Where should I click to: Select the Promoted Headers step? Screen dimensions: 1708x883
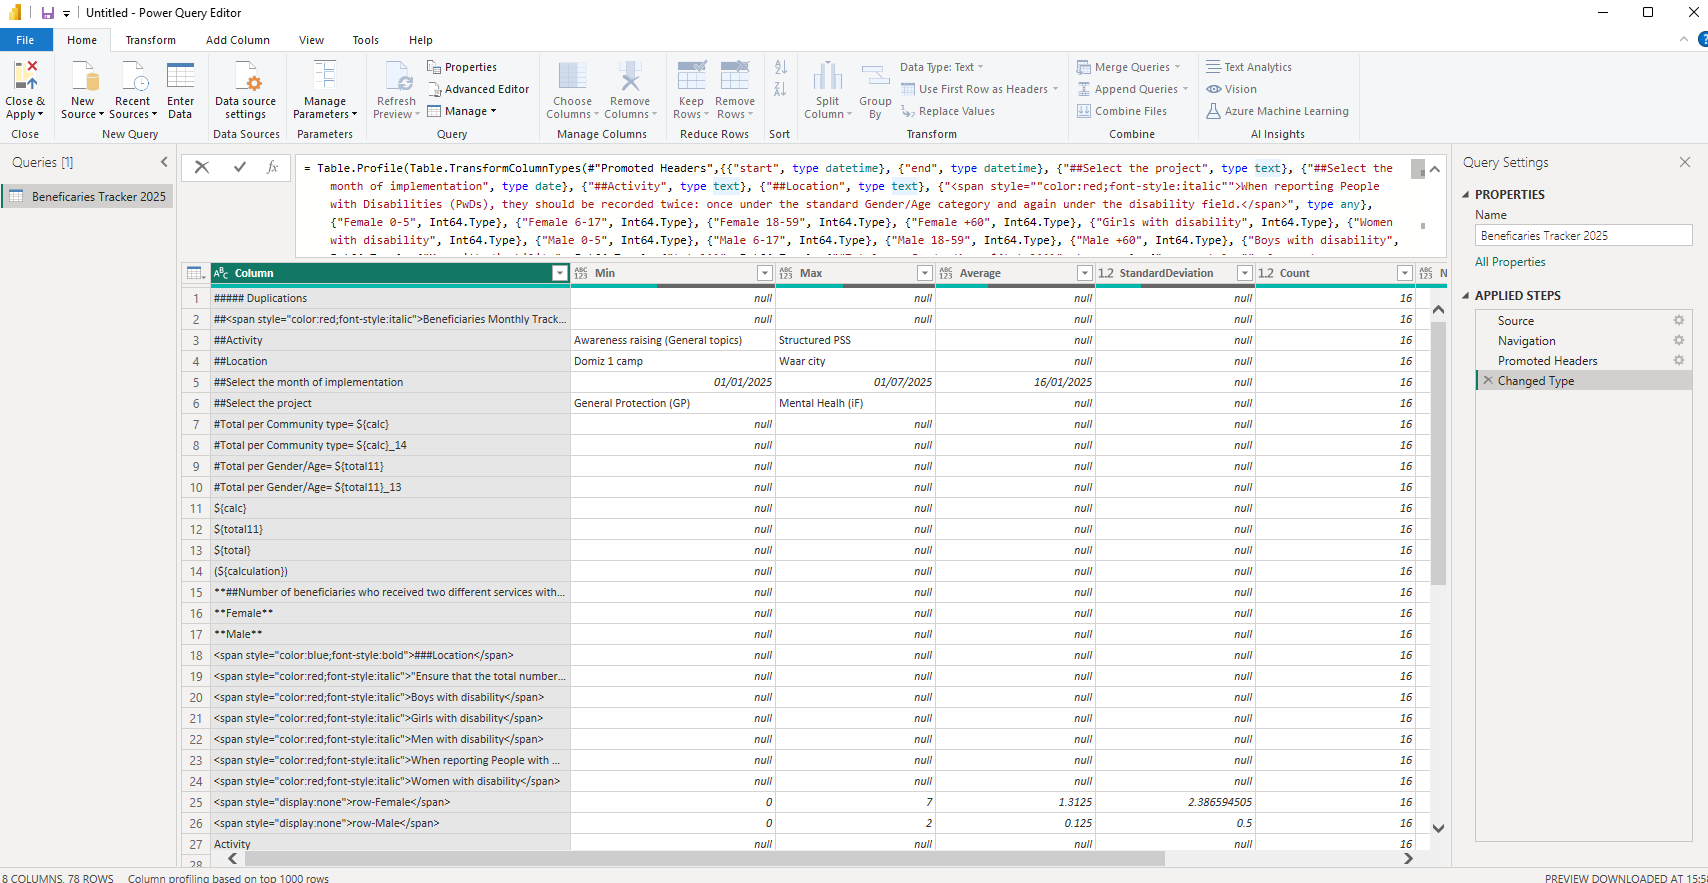[1547, 361]
